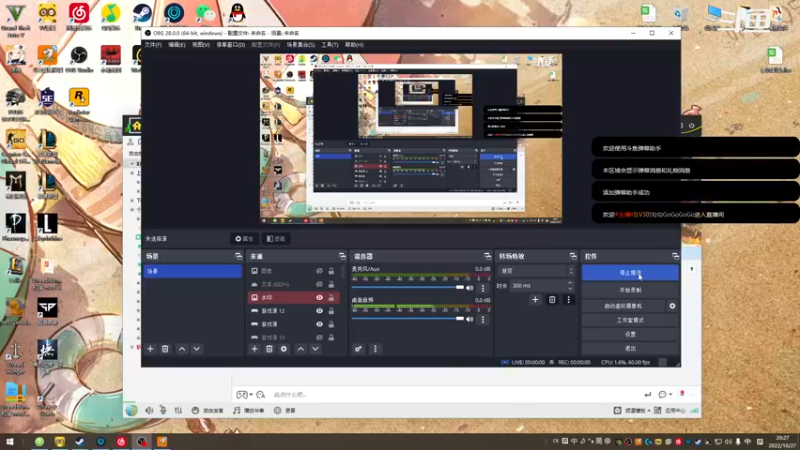The height and width of the screenshot is (450, 800).
Task: Move scene down with arrow
Action: tap(196, 349)
